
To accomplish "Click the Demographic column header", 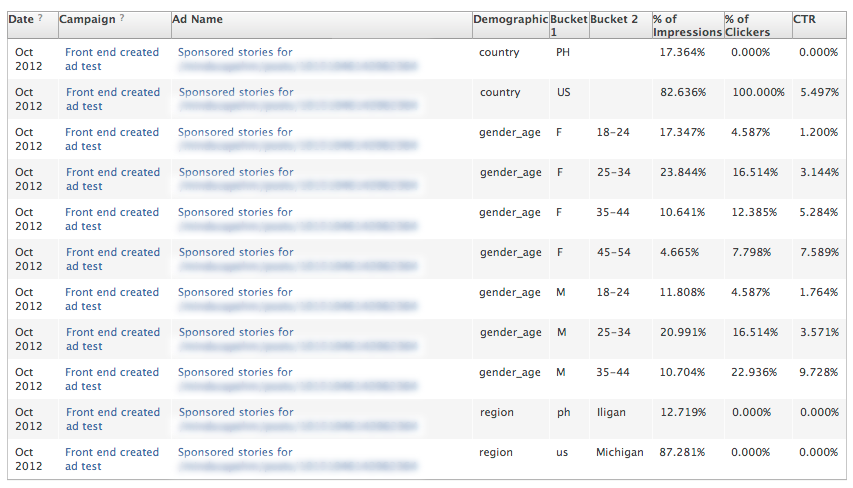I will 510,19.
